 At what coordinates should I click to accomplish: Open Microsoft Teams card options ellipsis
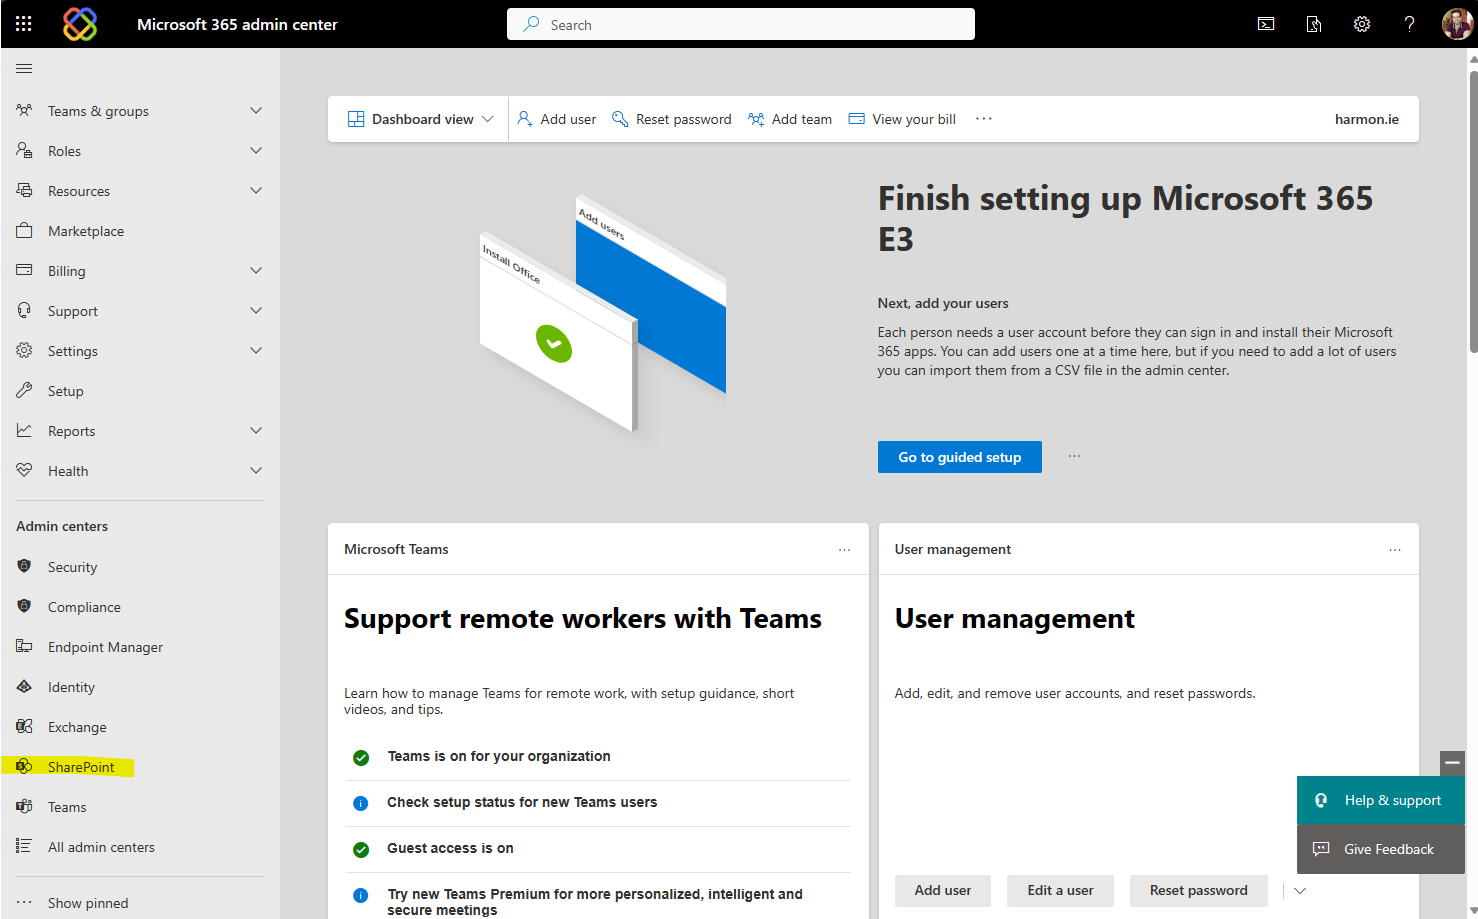pyautogui.click(x=845, y=550)
